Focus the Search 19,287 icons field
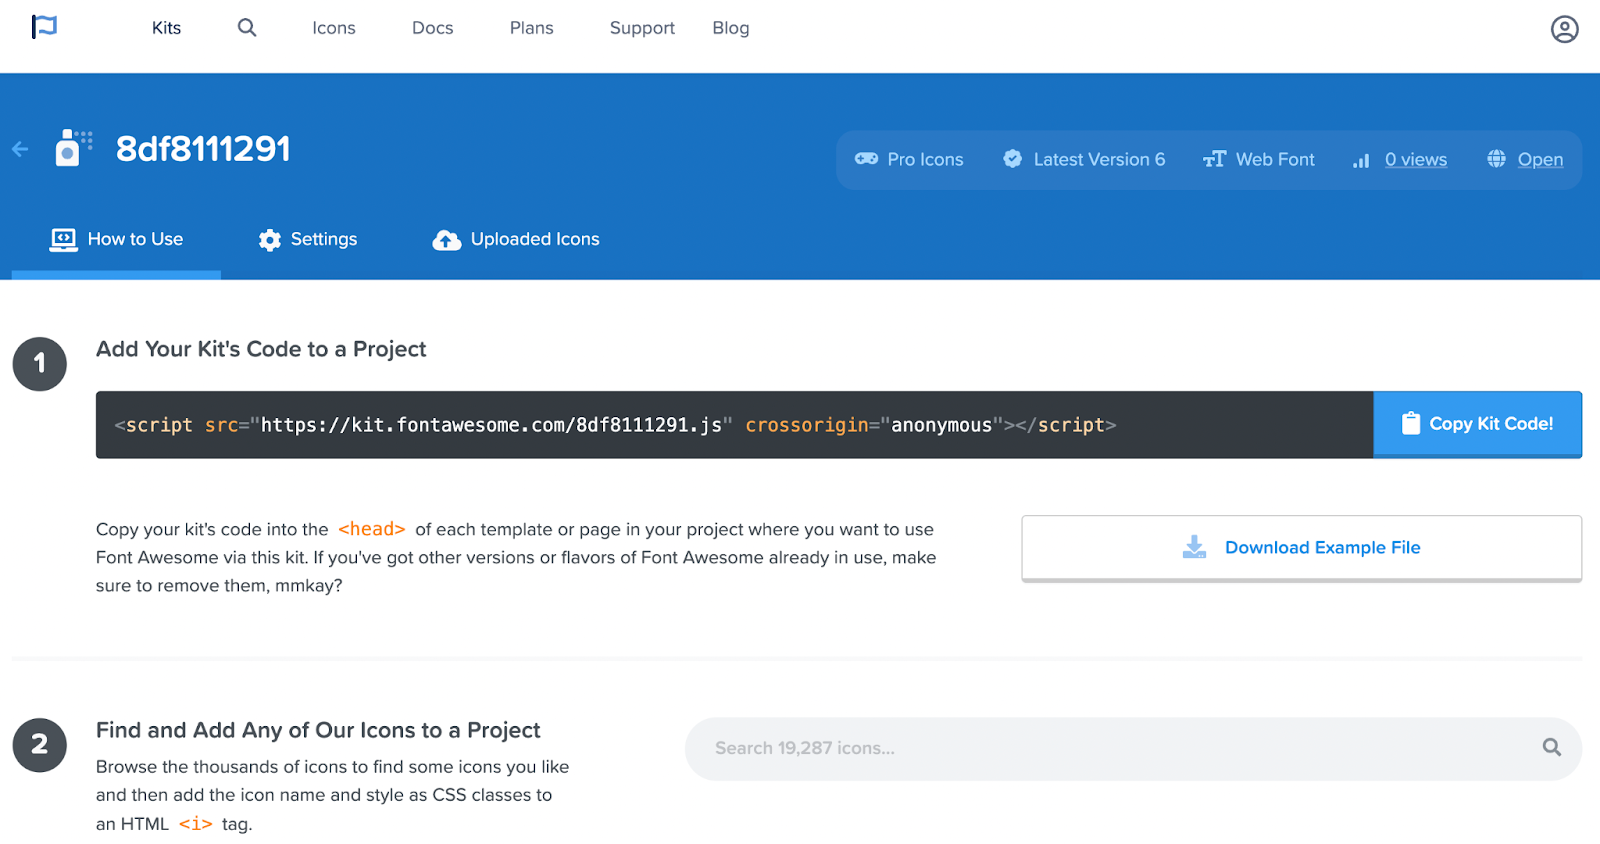The width and height of the screenshot is (1600, 844). 1133,748
